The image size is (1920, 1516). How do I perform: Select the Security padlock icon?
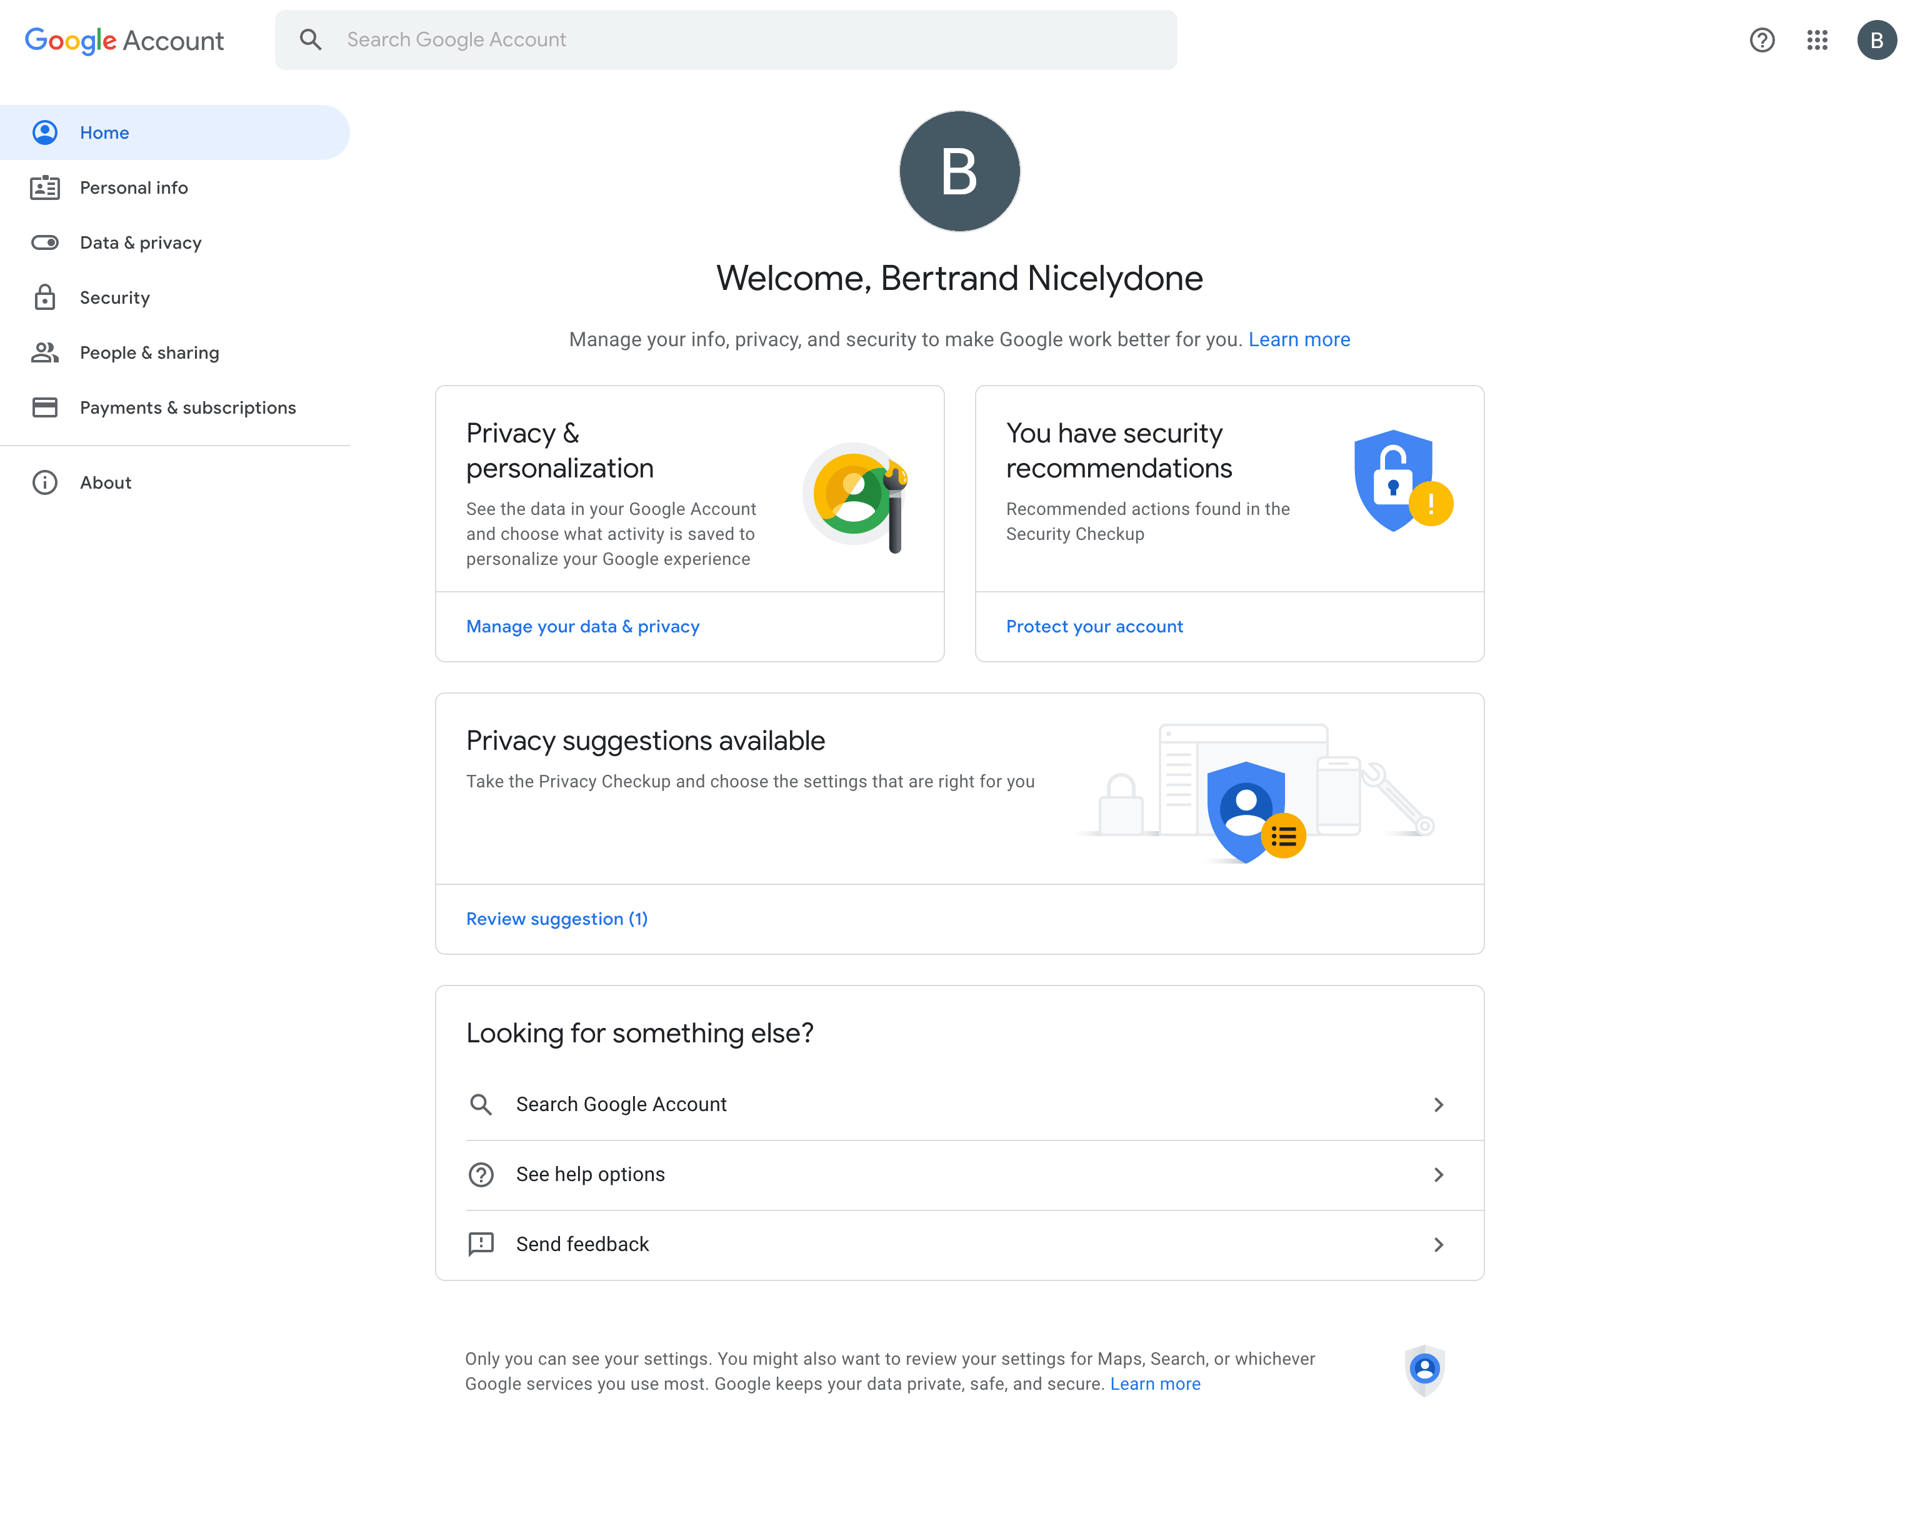(46, 297)
